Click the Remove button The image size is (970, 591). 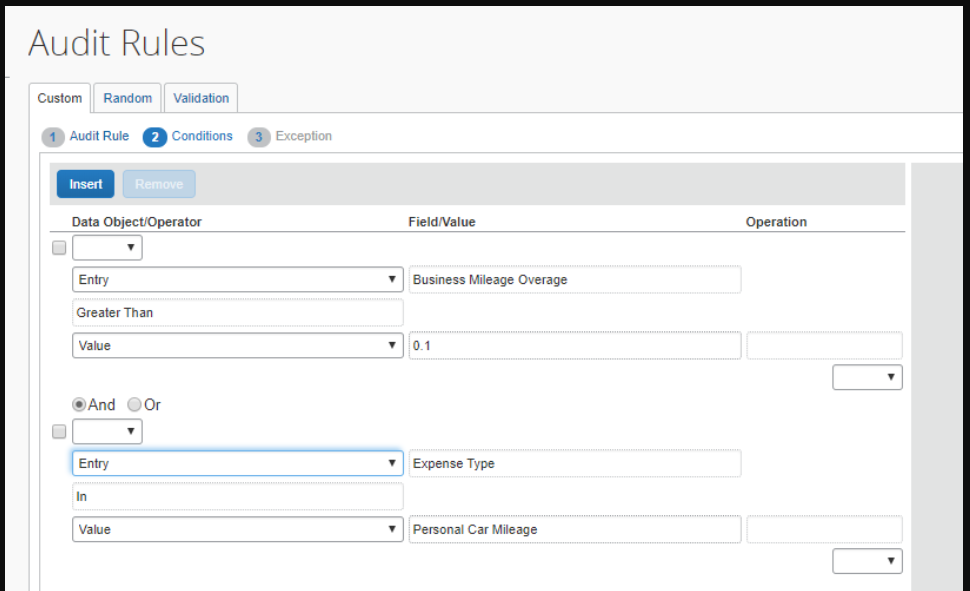point(159,184)
